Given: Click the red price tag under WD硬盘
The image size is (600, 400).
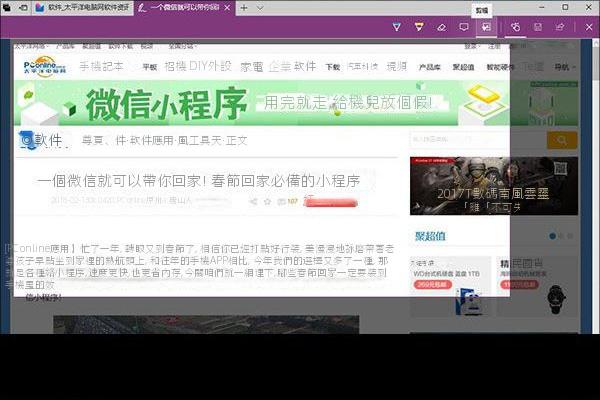Looking at the screenshot, I should click(432, 284).
